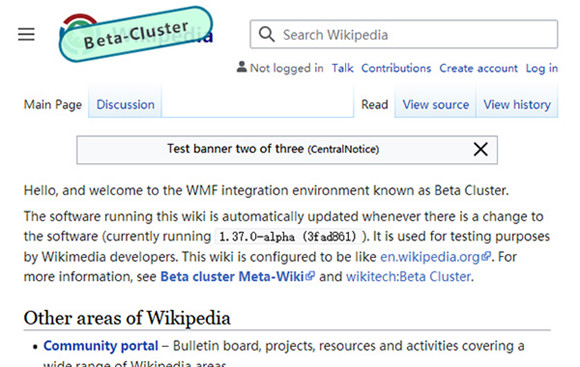This screenshot has height=367, width=580.
Task: Open the Contributions link
Action: (396, 68)
